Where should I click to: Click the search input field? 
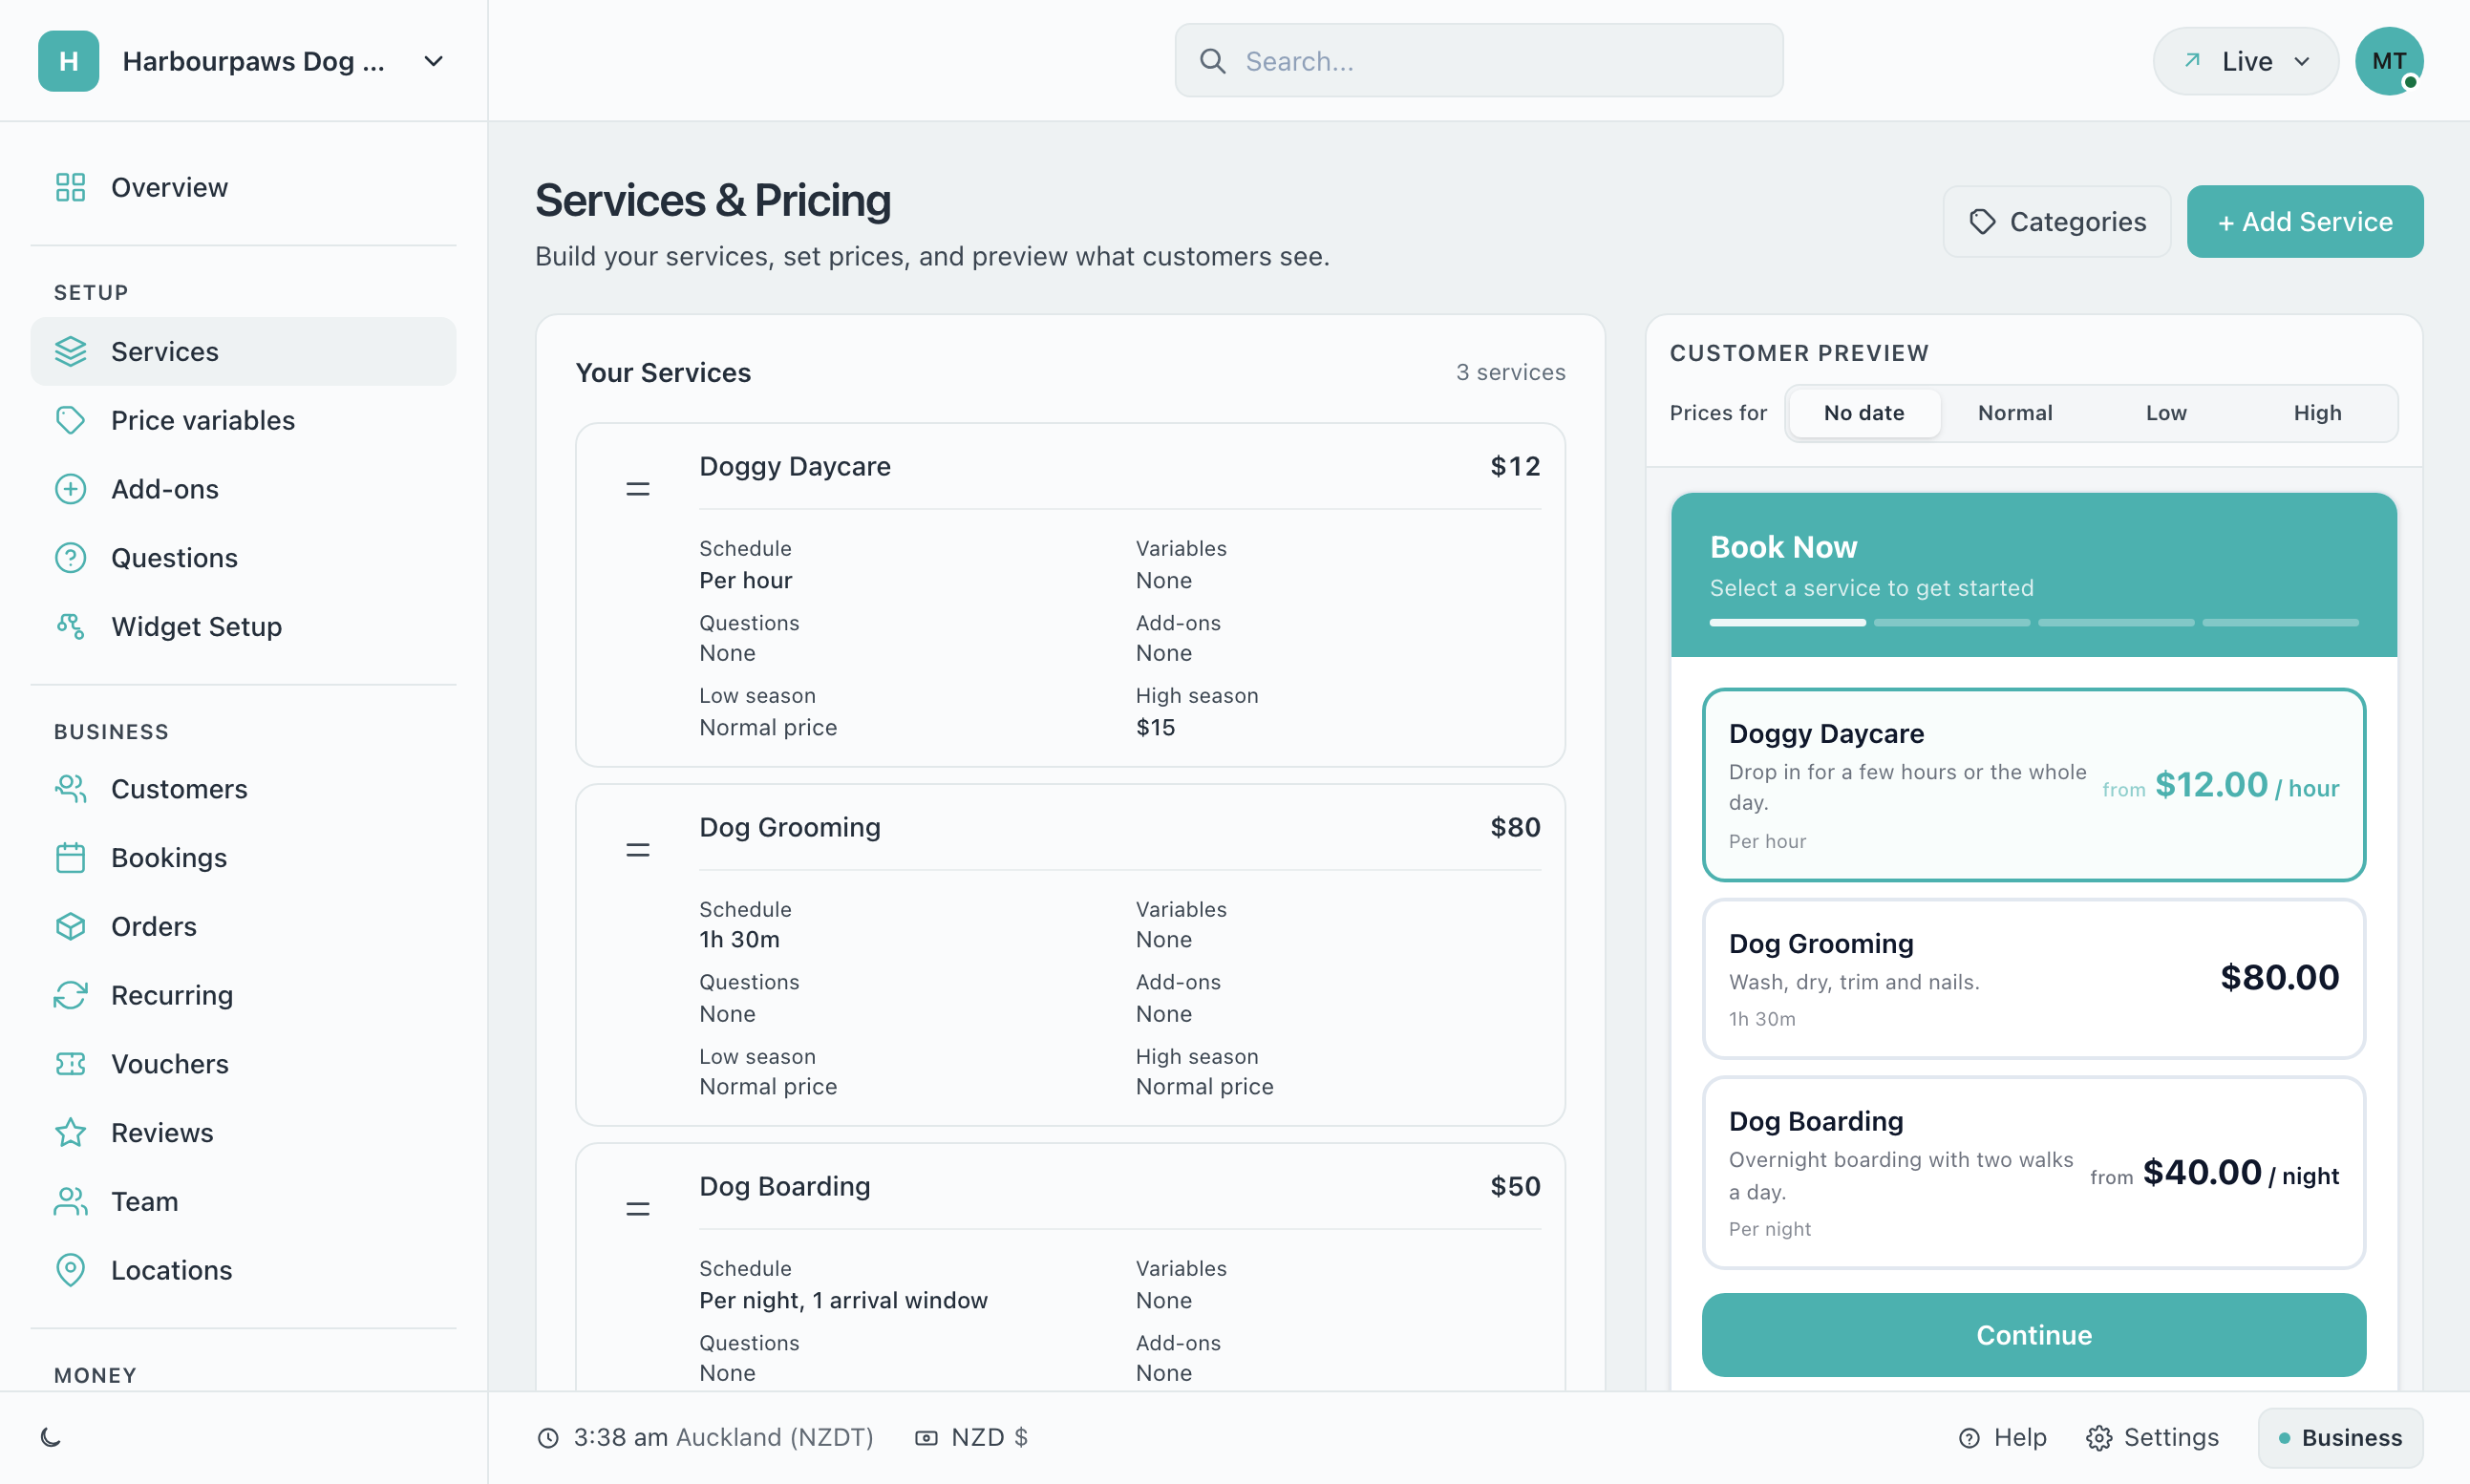coord(1478,61)
